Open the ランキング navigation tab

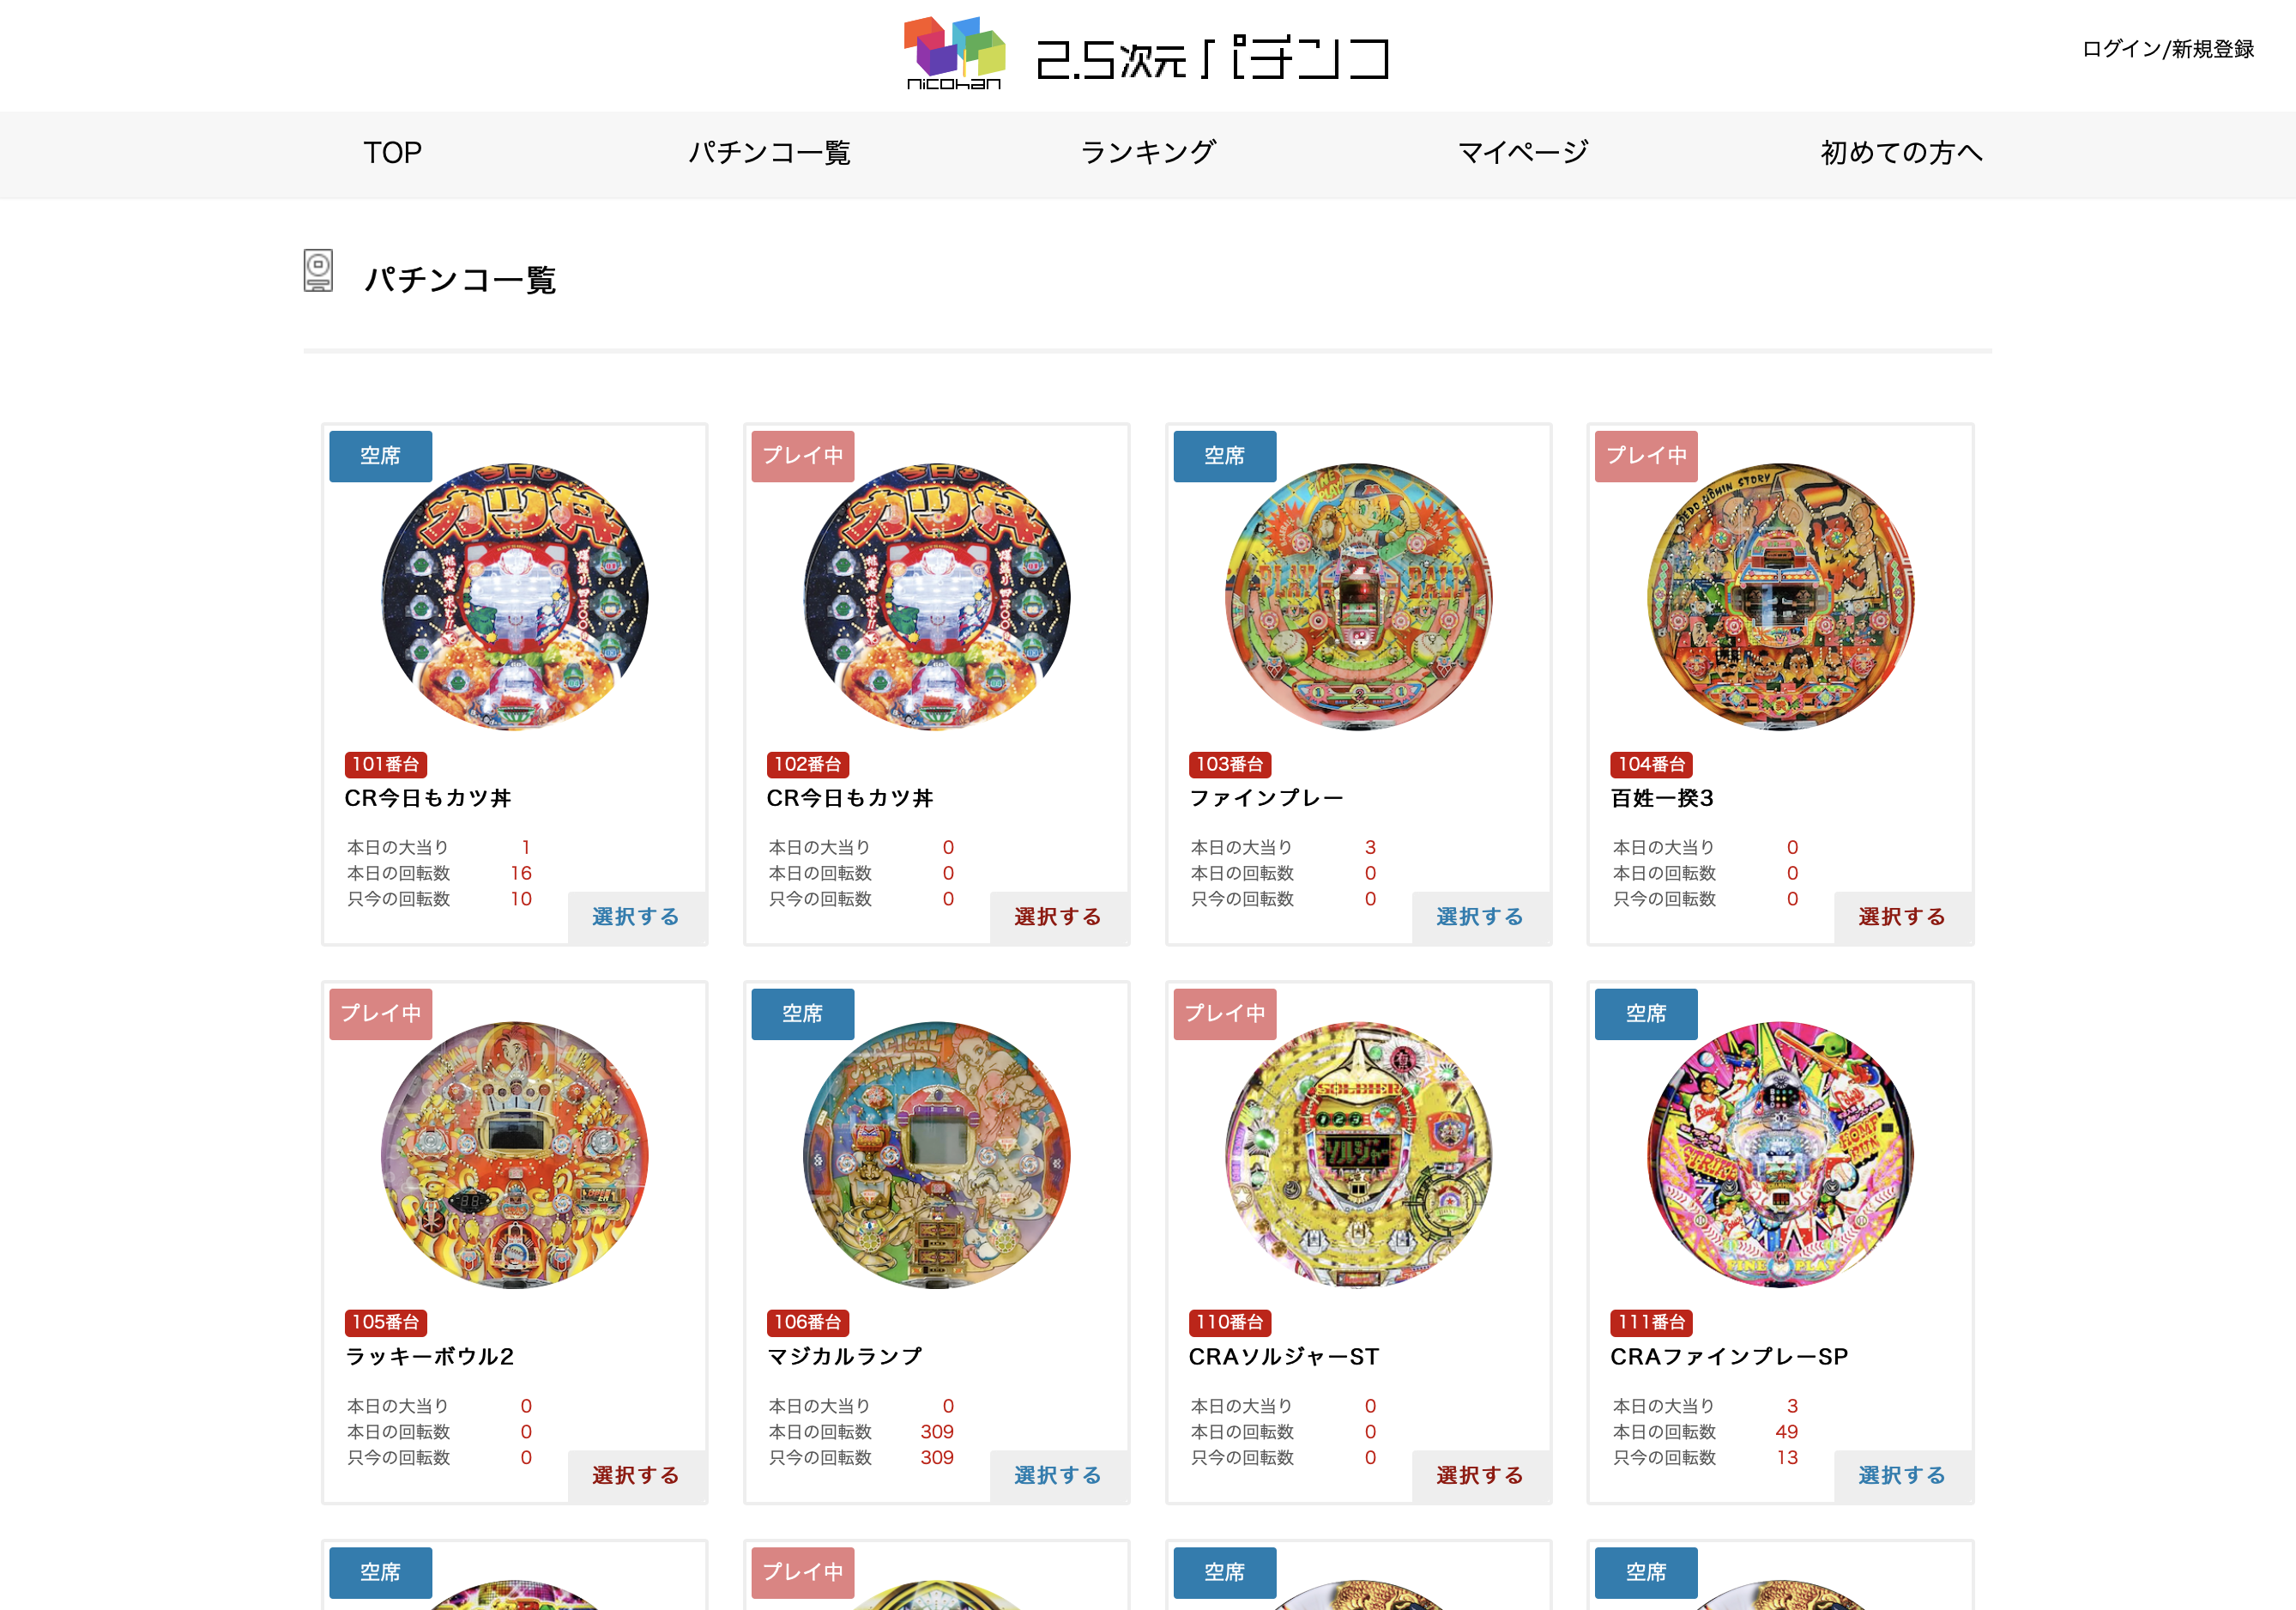tap(1148, 153)
